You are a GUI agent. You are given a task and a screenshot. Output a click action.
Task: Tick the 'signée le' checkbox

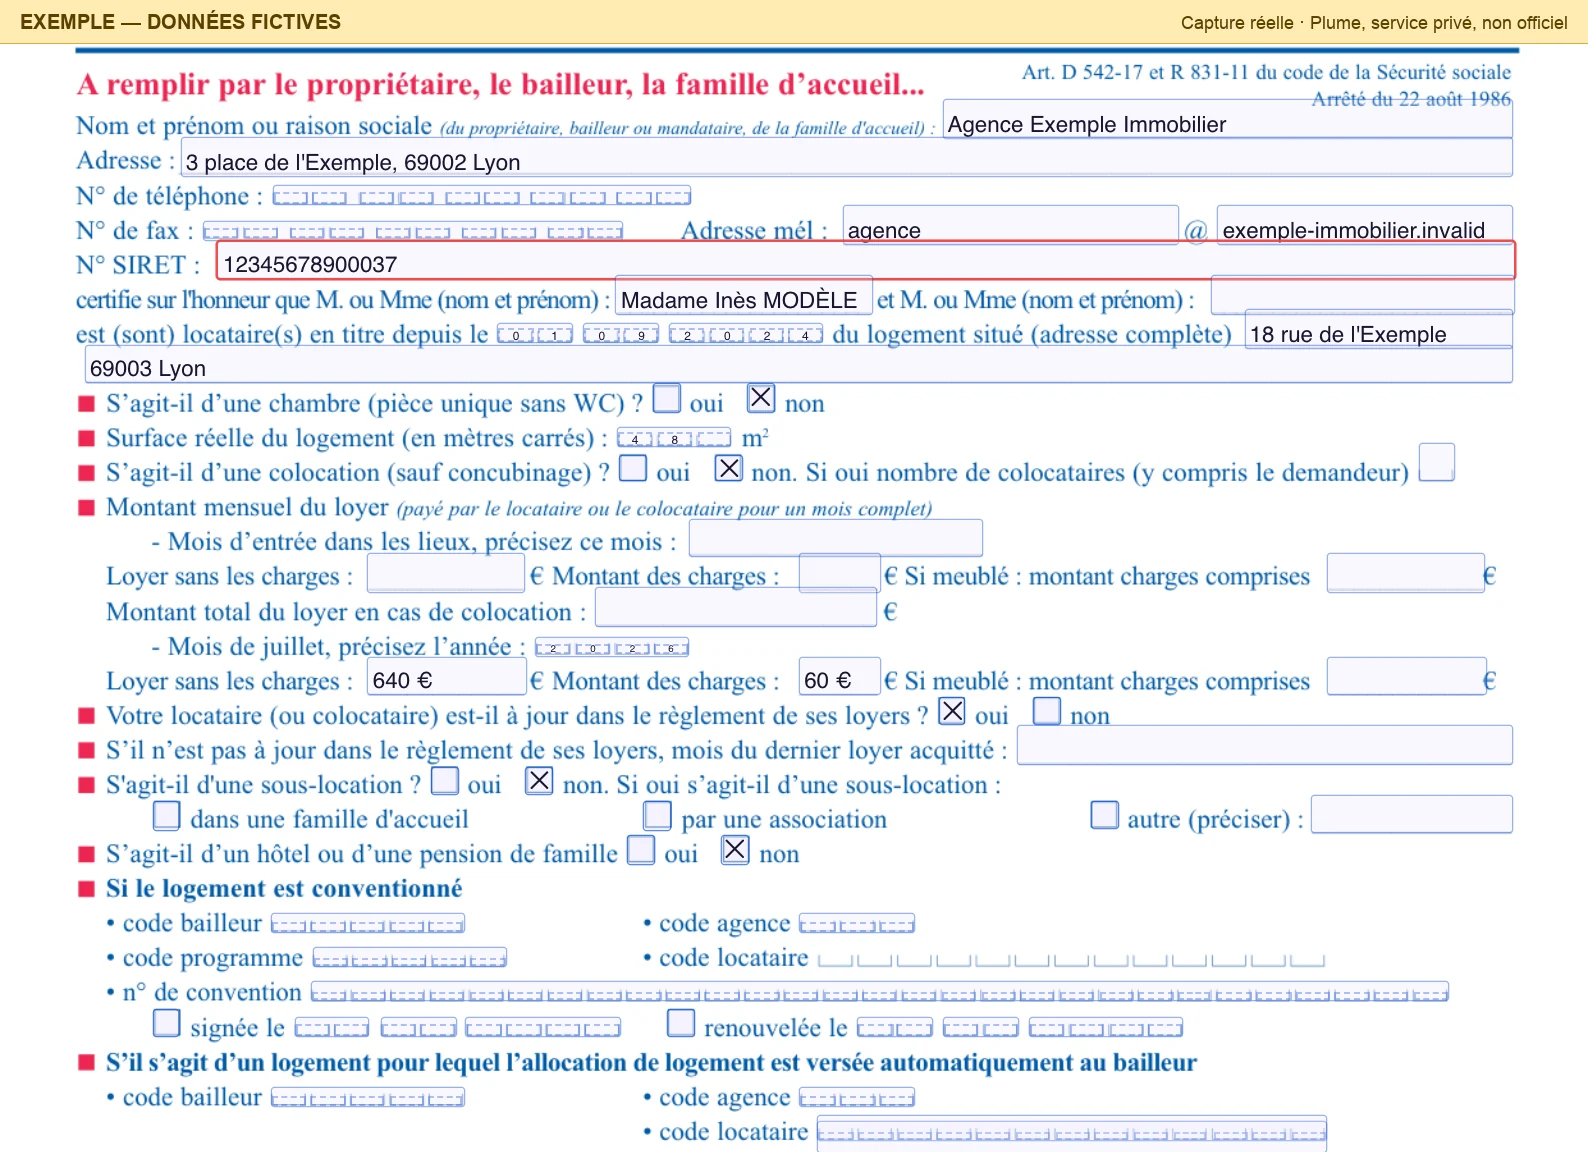click(167, 1023)
